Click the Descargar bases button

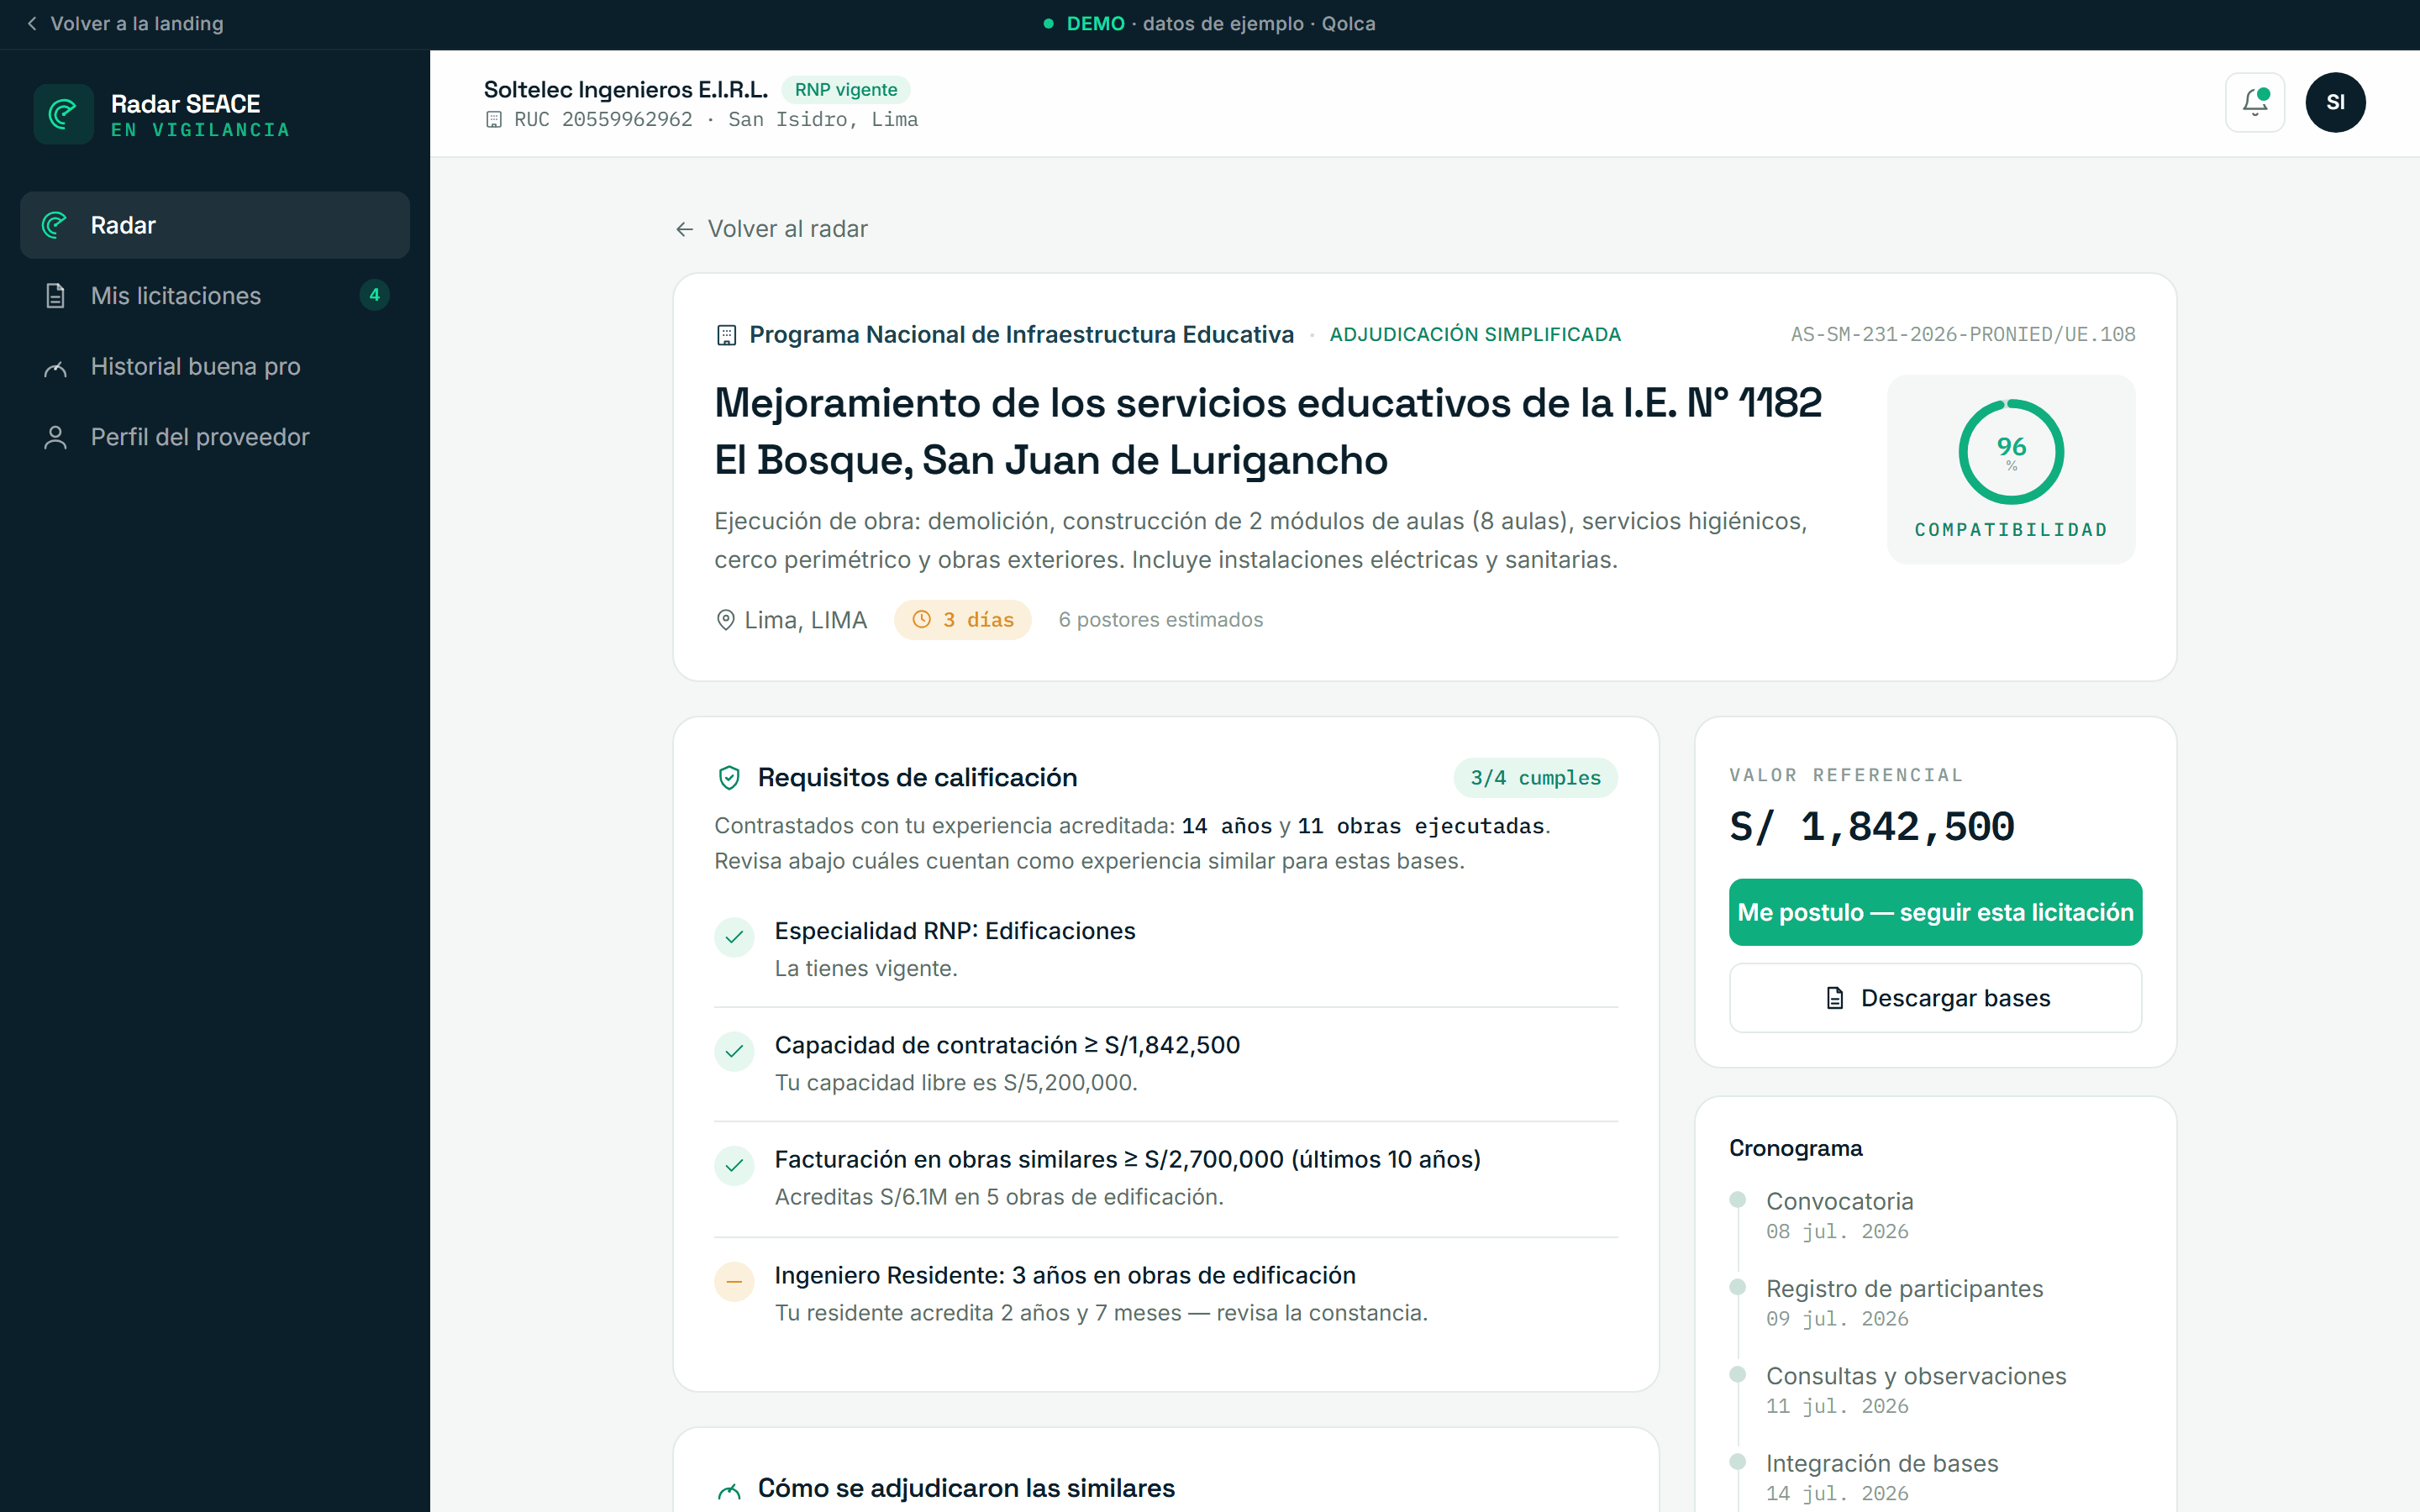[x=1935, y=998]
